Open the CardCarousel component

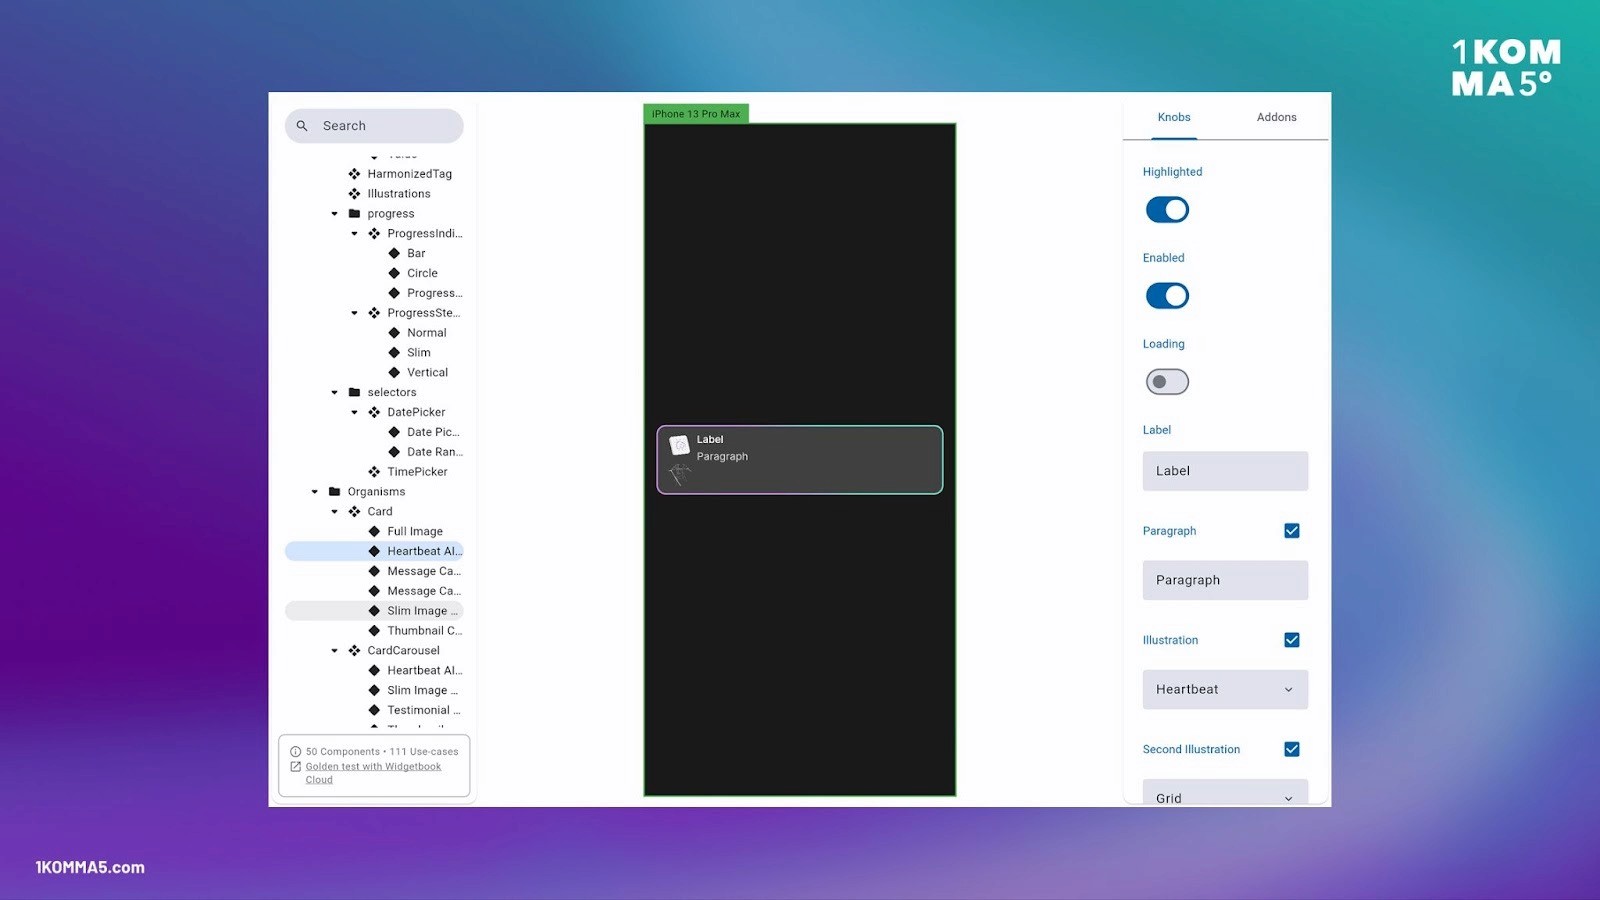(x=403, y=650)
